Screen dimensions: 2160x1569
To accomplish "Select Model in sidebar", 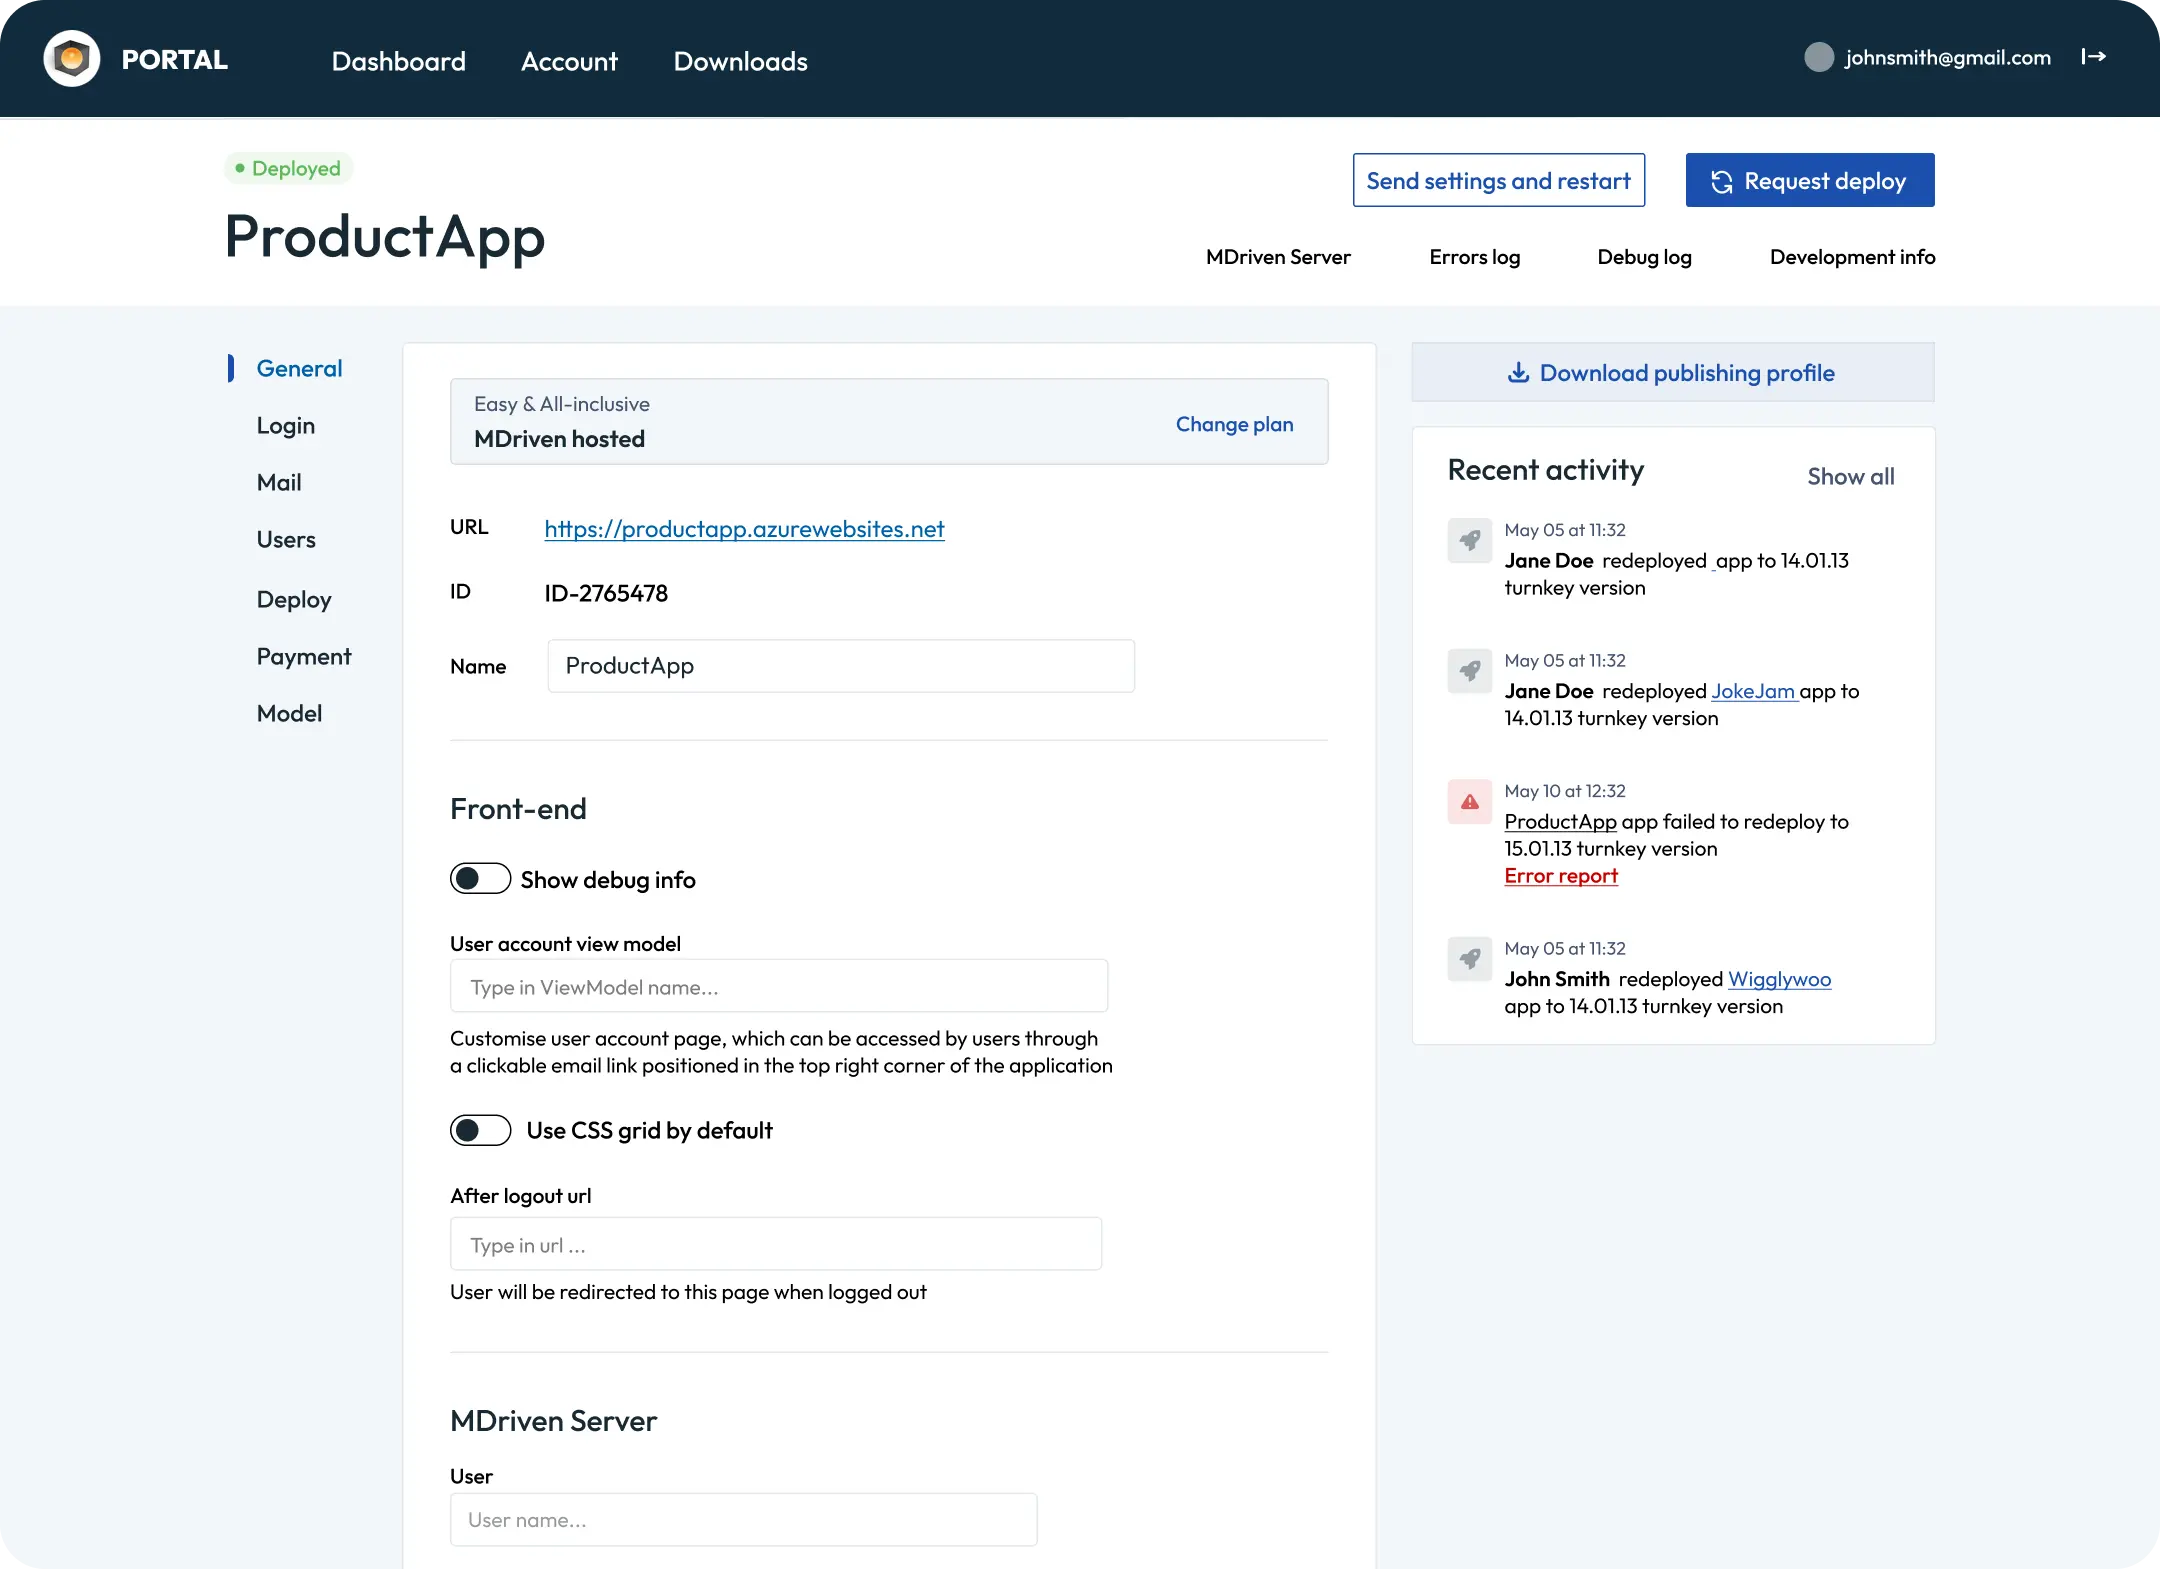I will pyautogui.click(x=289, y=713).
